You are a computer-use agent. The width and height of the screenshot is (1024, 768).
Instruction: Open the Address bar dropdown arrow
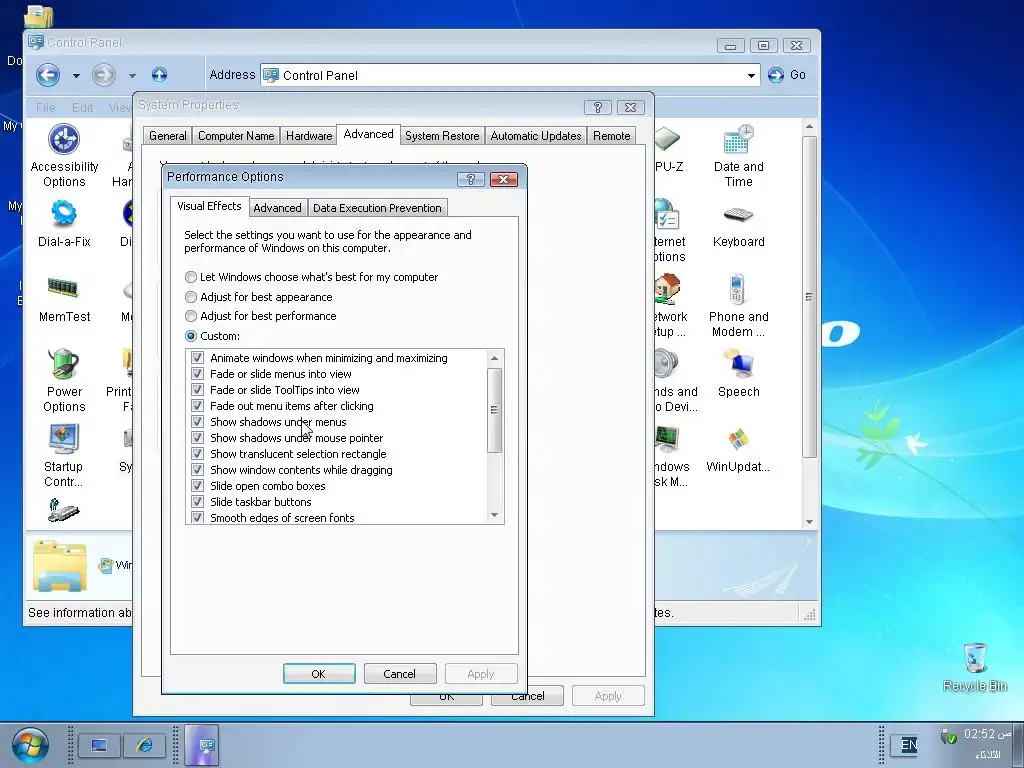751,76
